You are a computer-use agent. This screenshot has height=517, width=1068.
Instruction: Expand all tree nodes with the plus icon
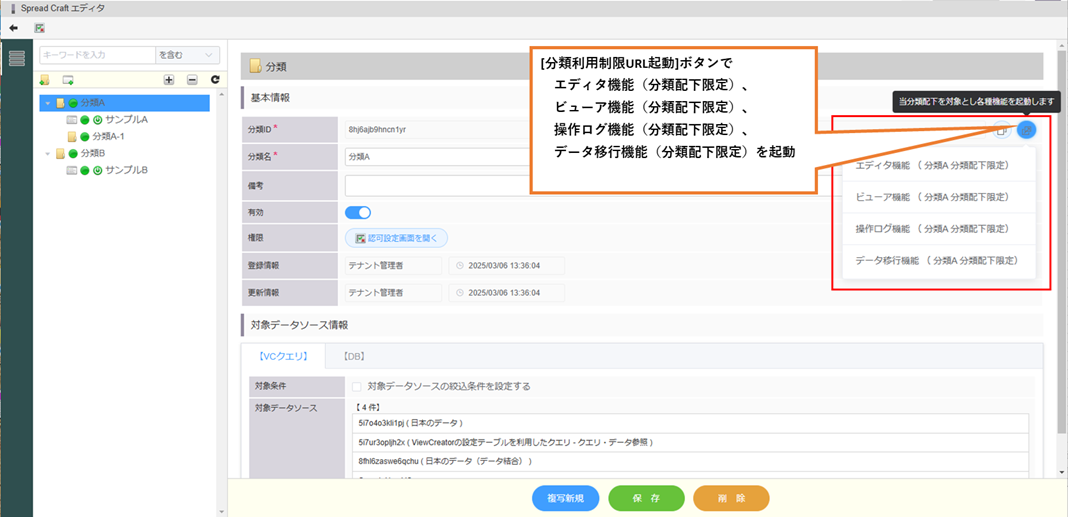[168, 79]
